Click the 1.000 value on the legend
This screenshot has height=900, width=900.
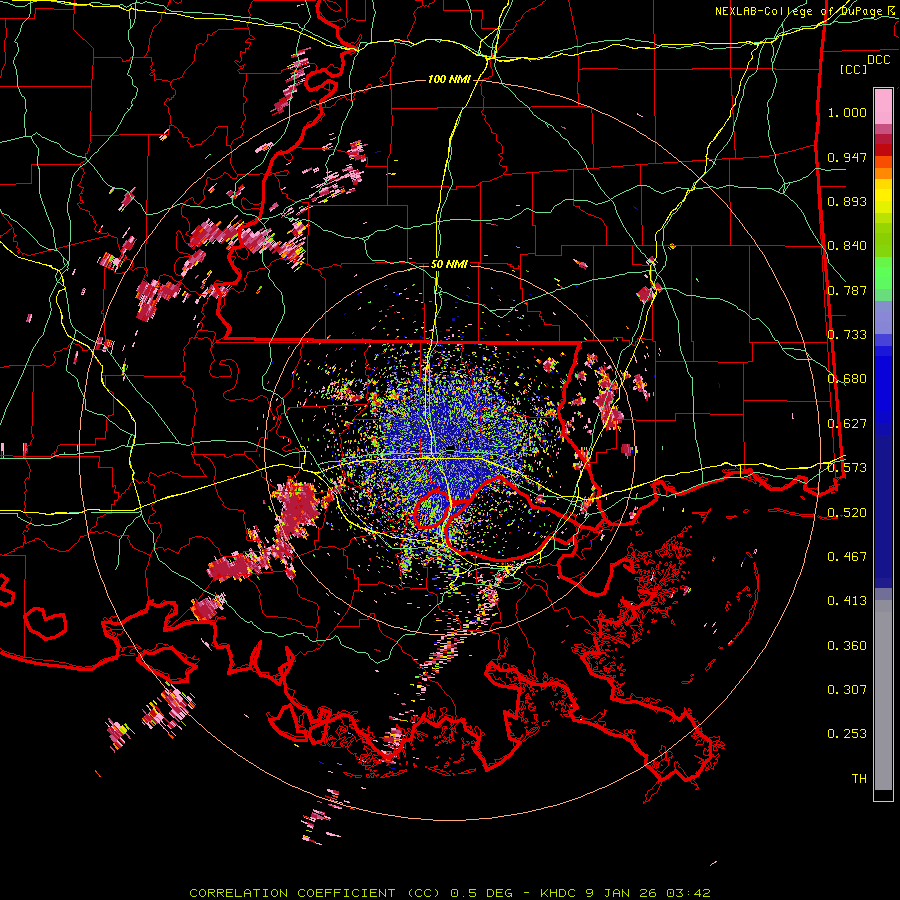pyautogui.click(x=847, y=112)
